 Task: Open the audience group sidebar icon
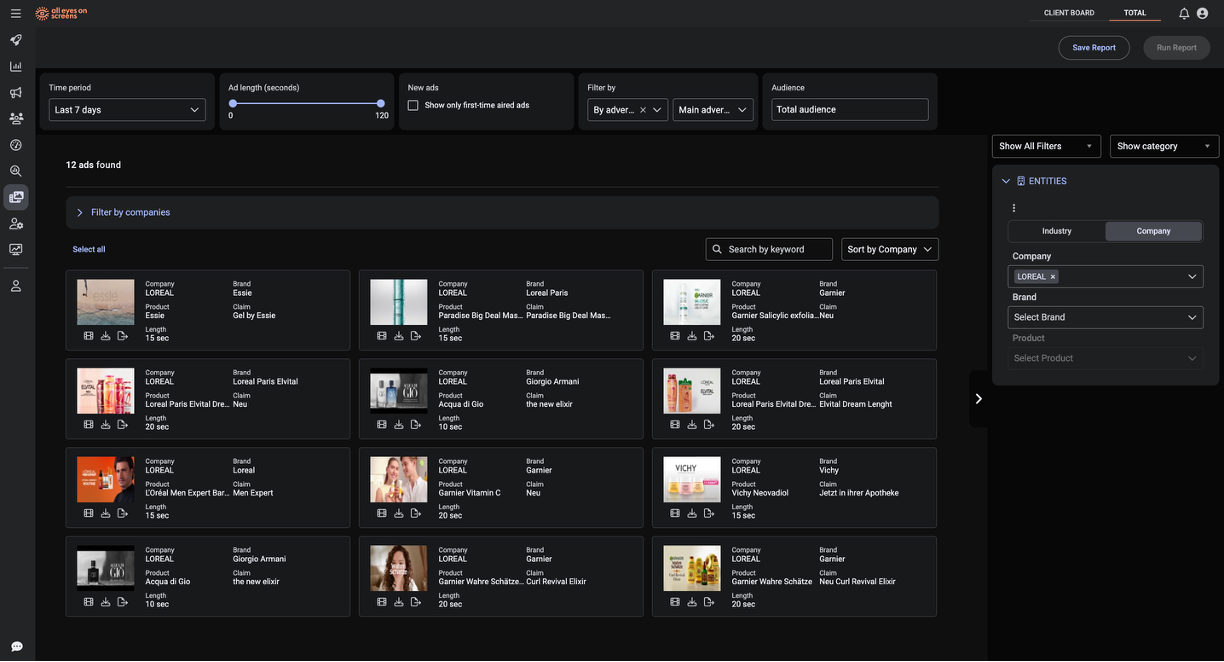(x=16, y=118)
